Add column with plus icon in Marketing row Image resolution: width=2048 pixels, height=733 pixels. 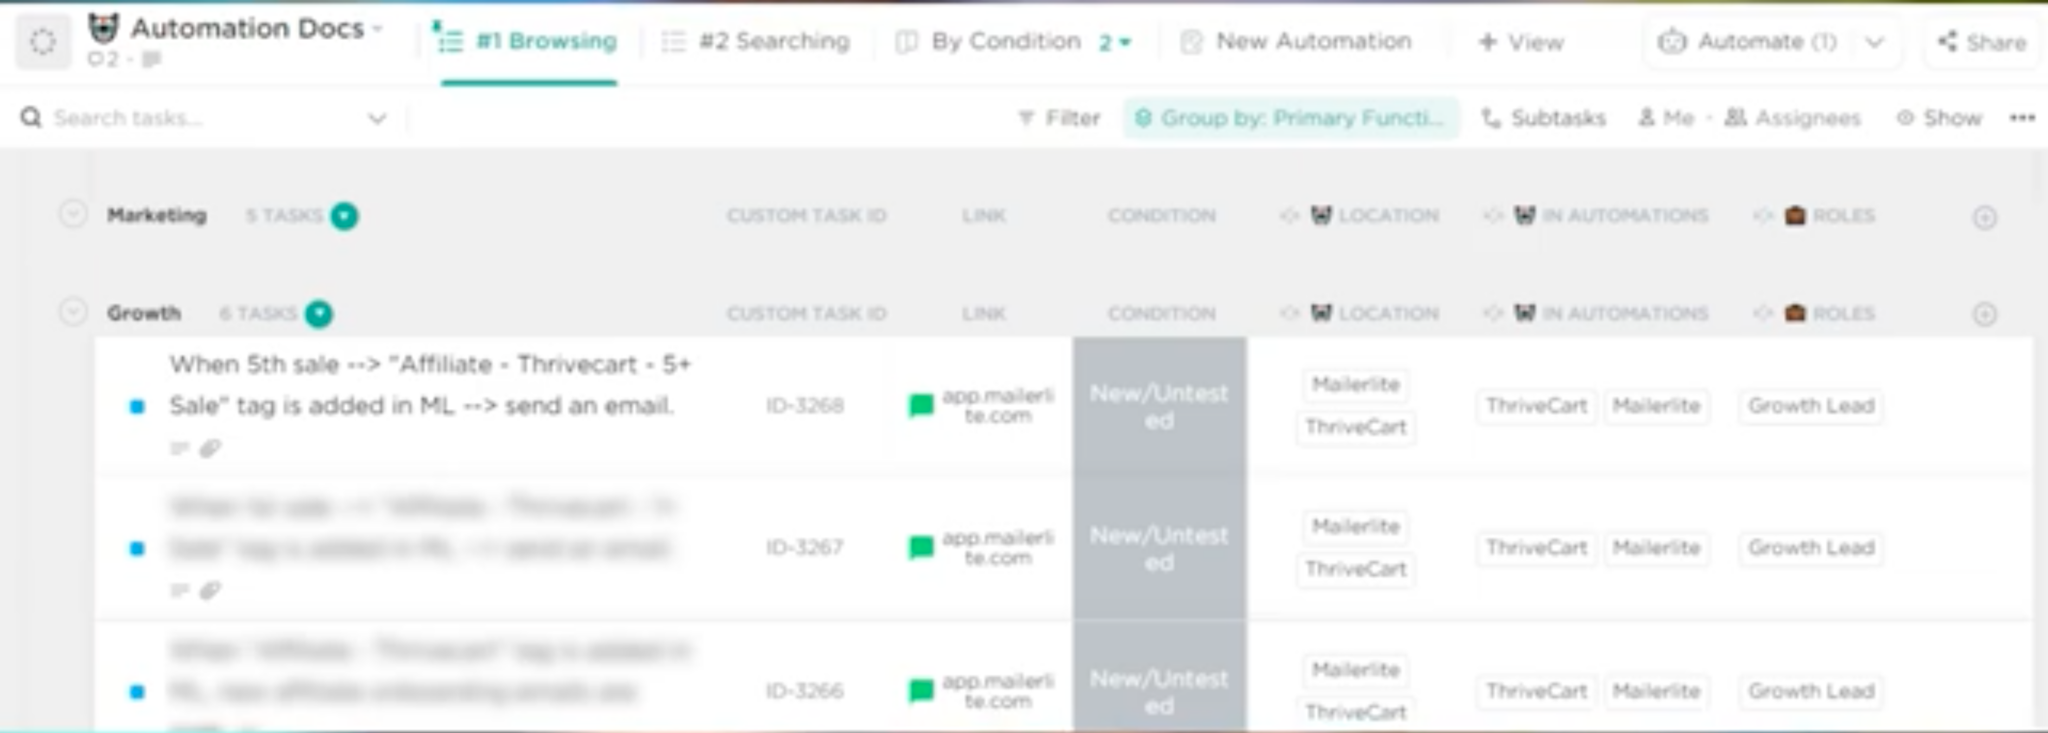point(1985,217)
